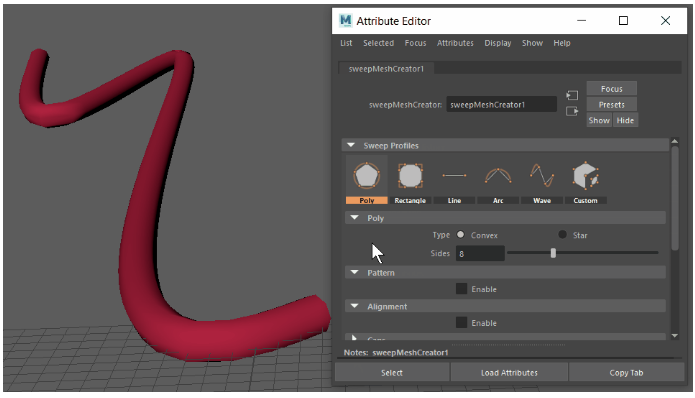Image resolution: width=695 pixels, height=398 pixels.
Task: Open the Focus menu
Action: pos(415,43)
